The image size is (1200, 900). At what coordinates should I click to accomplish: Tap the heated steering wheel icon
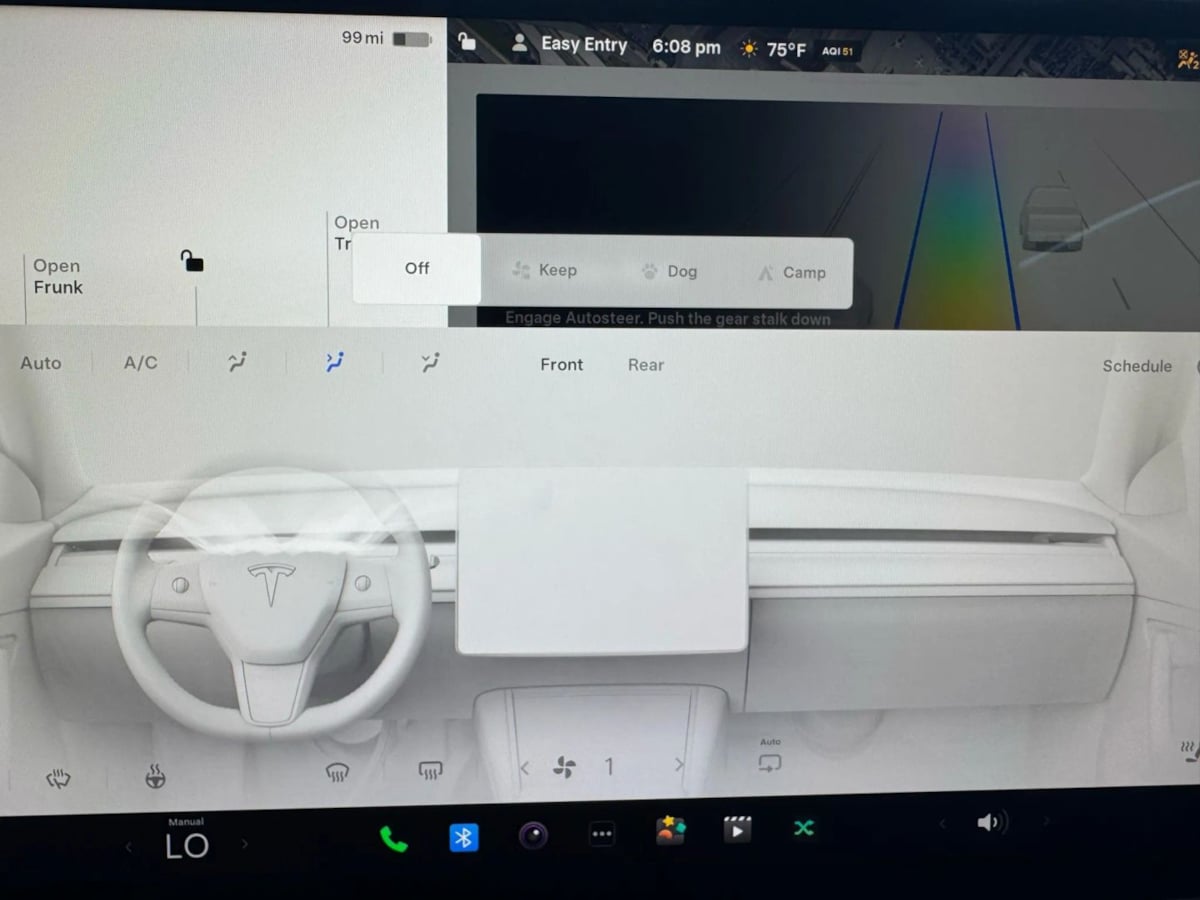coord(155,776)
